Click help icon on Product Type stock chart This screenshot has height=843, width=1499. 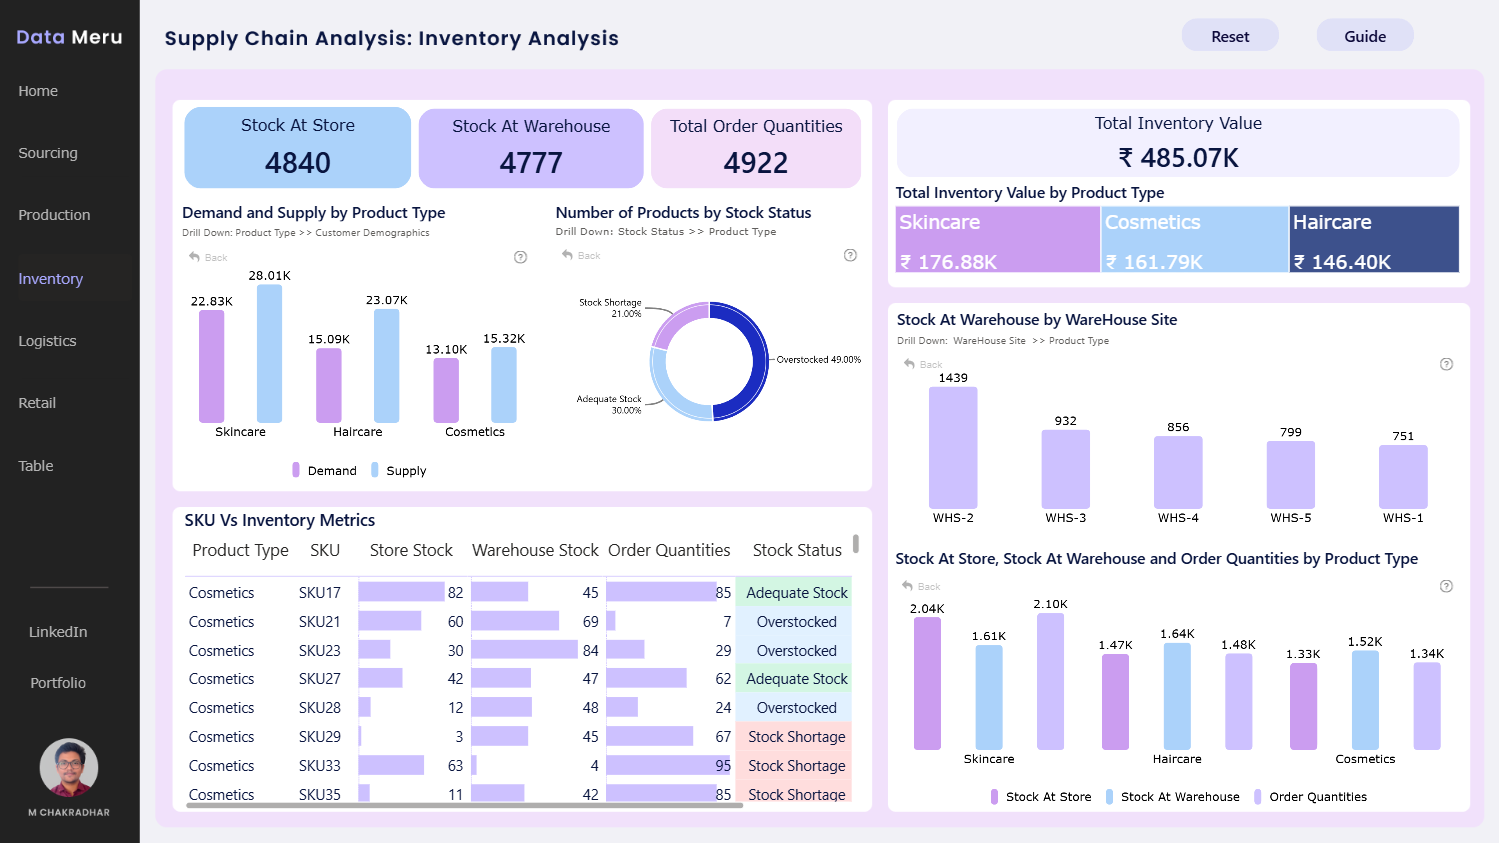click(1446, 586)
